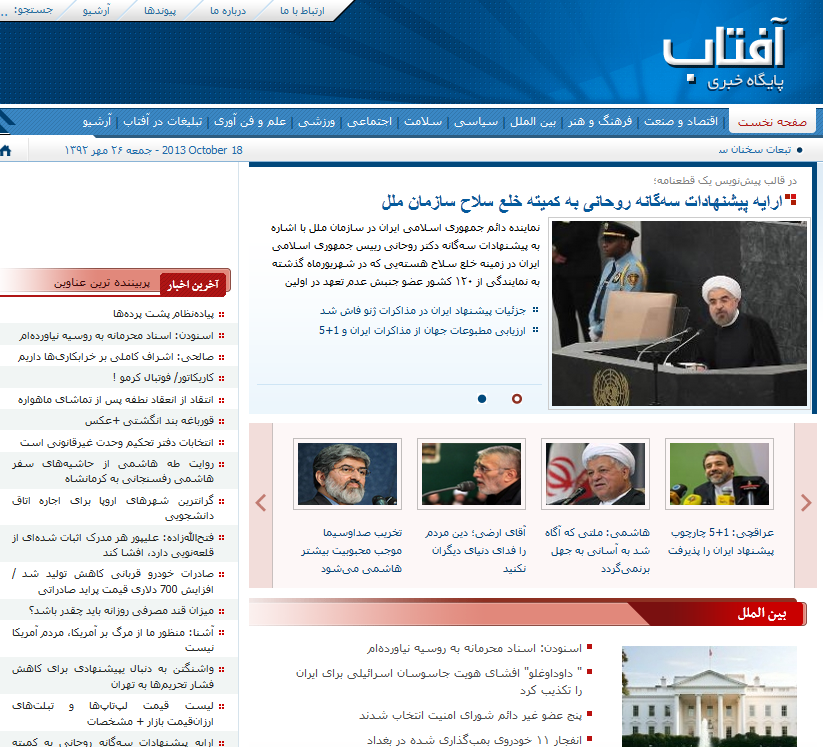Open تبلیغات در آفتاب in the navigation bar

(163, 121)
